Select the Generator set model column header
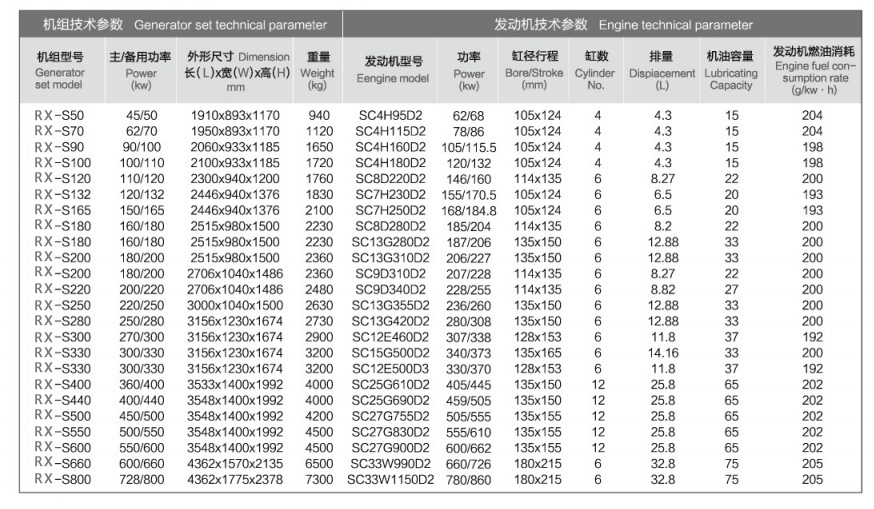 pos(60,70)
